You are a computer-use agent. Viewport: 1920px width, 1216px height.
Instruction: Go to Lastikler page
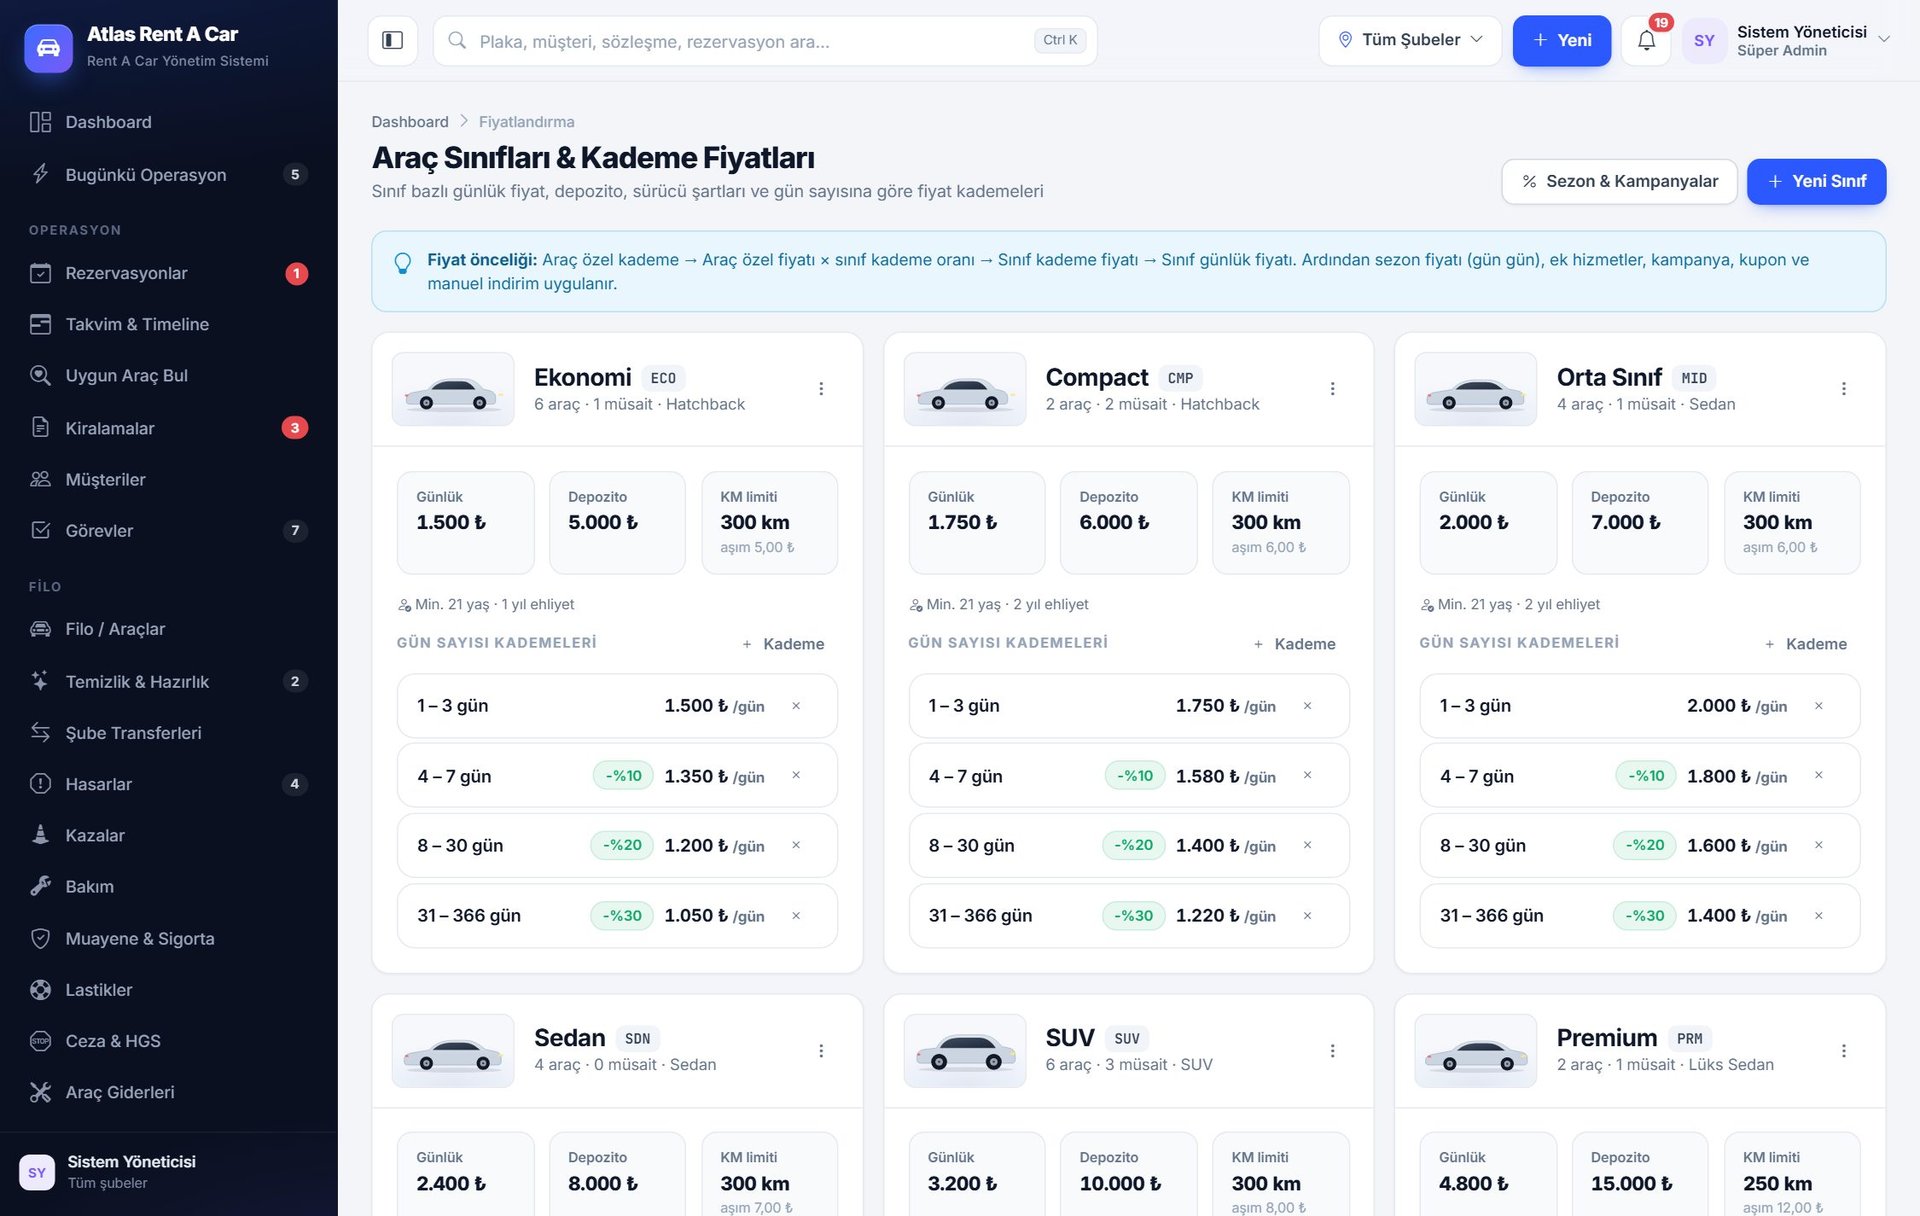(168, 989)
